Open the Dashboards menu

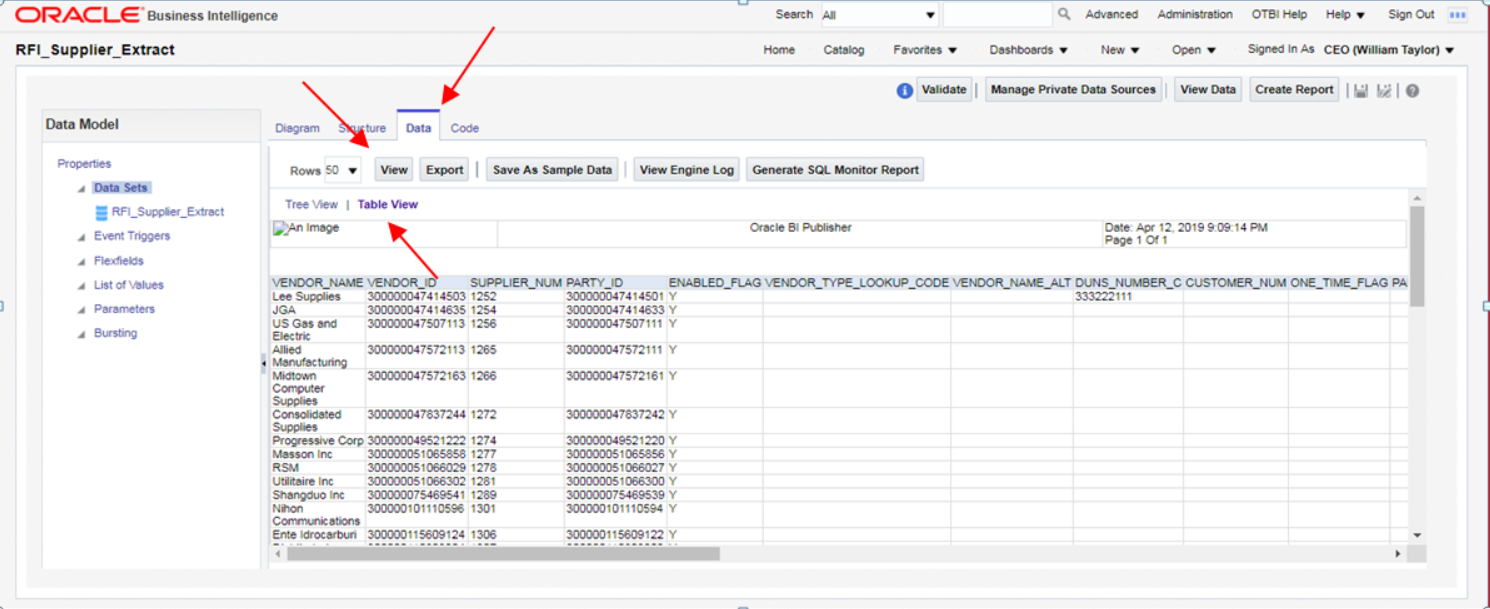click(1028, 50)
